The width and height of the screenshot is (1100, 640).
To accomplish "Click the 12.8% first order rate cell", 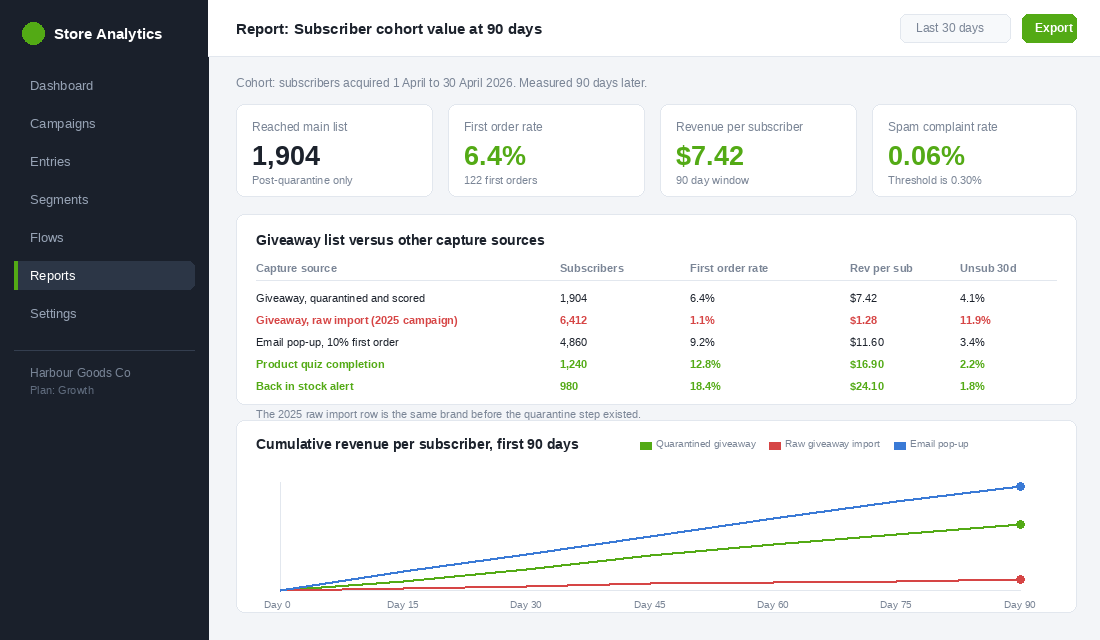I will (705, 364).
